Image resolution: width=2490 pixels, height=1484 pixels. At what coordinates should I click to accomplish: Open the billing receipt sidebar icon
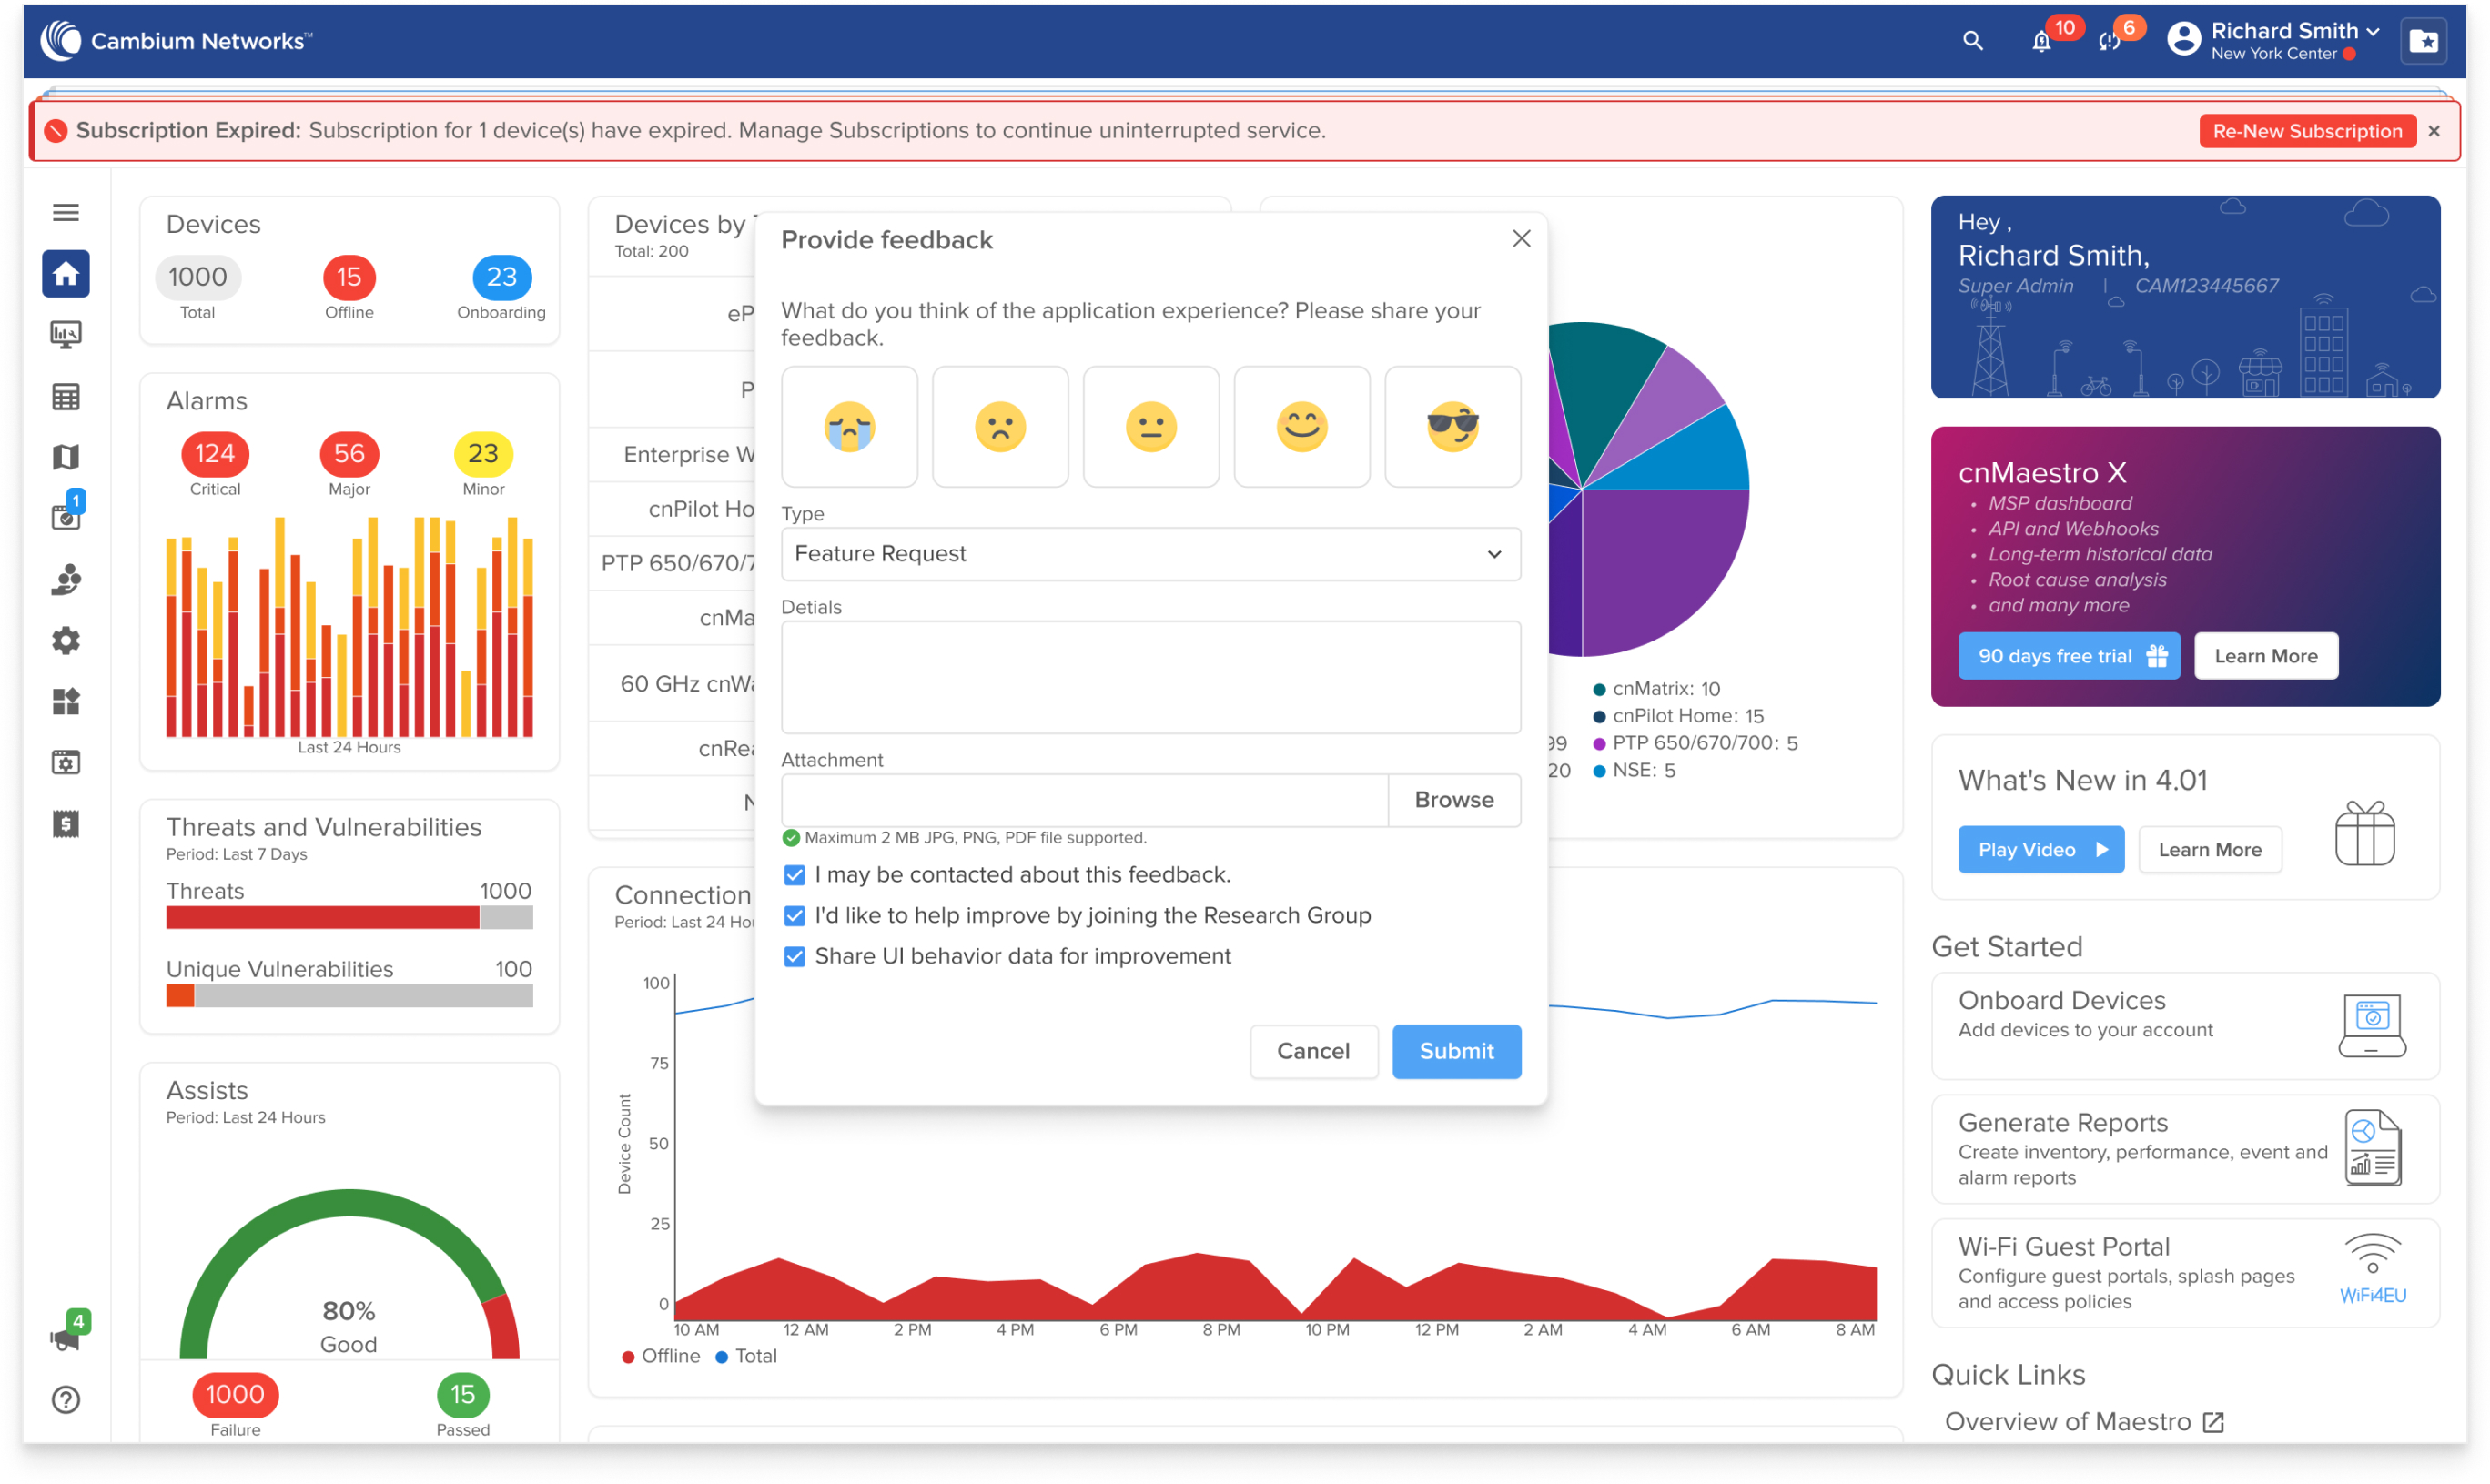click(66, 824)
